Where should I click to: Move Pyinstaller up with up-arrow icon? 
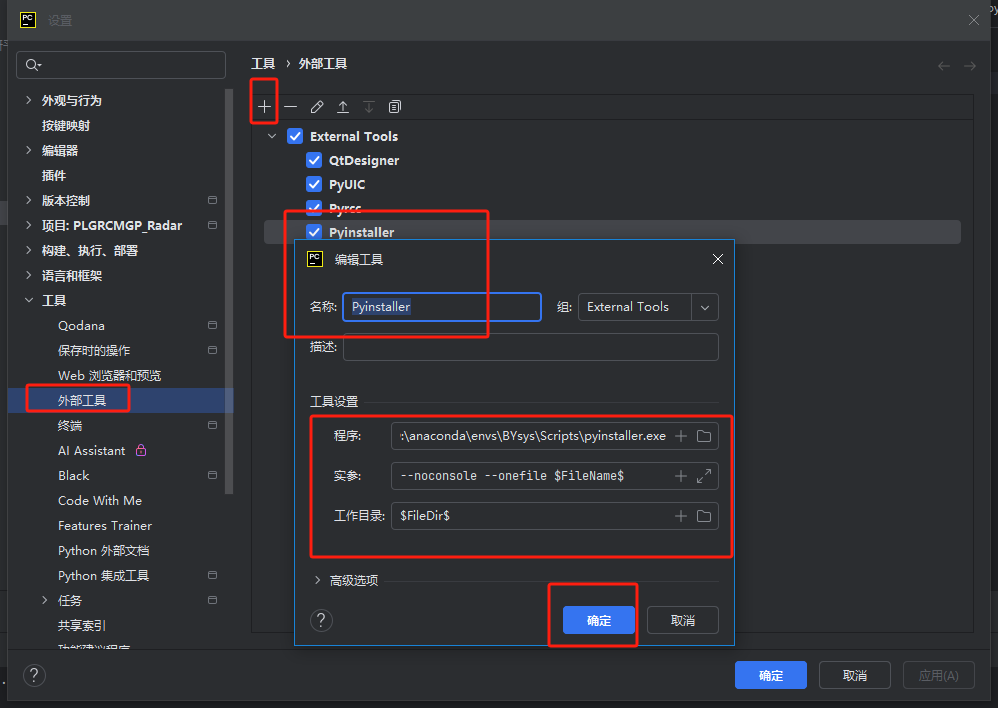click(343, 106)
